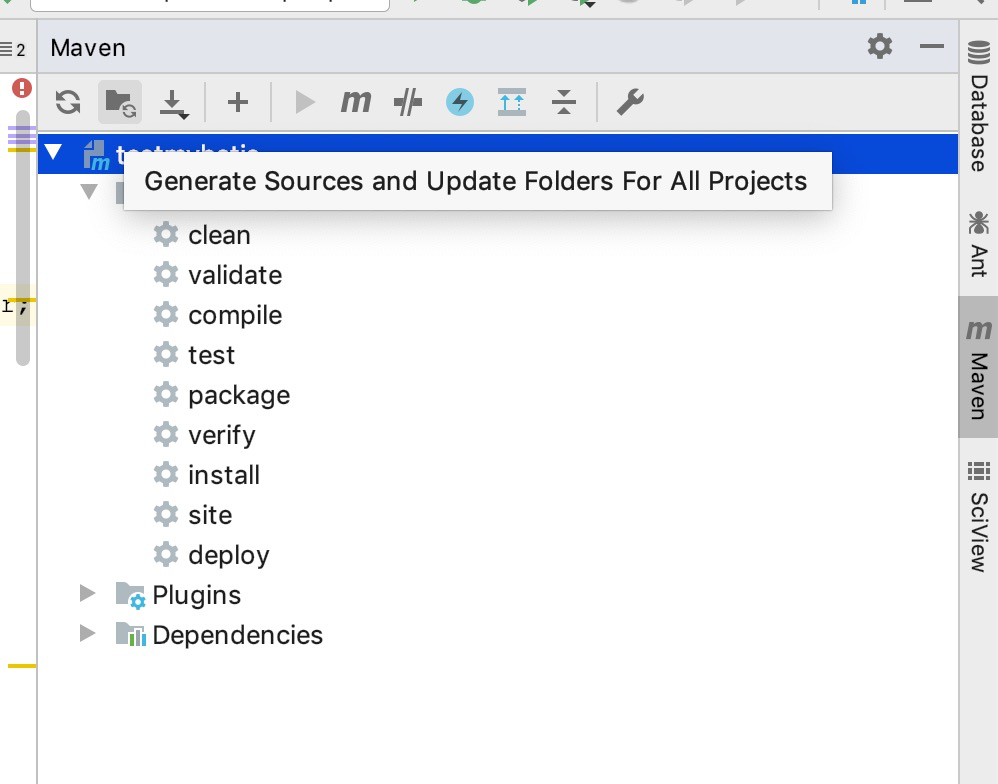Collapse the root Maven project node
Screen dimensions: 998x784
53,154
